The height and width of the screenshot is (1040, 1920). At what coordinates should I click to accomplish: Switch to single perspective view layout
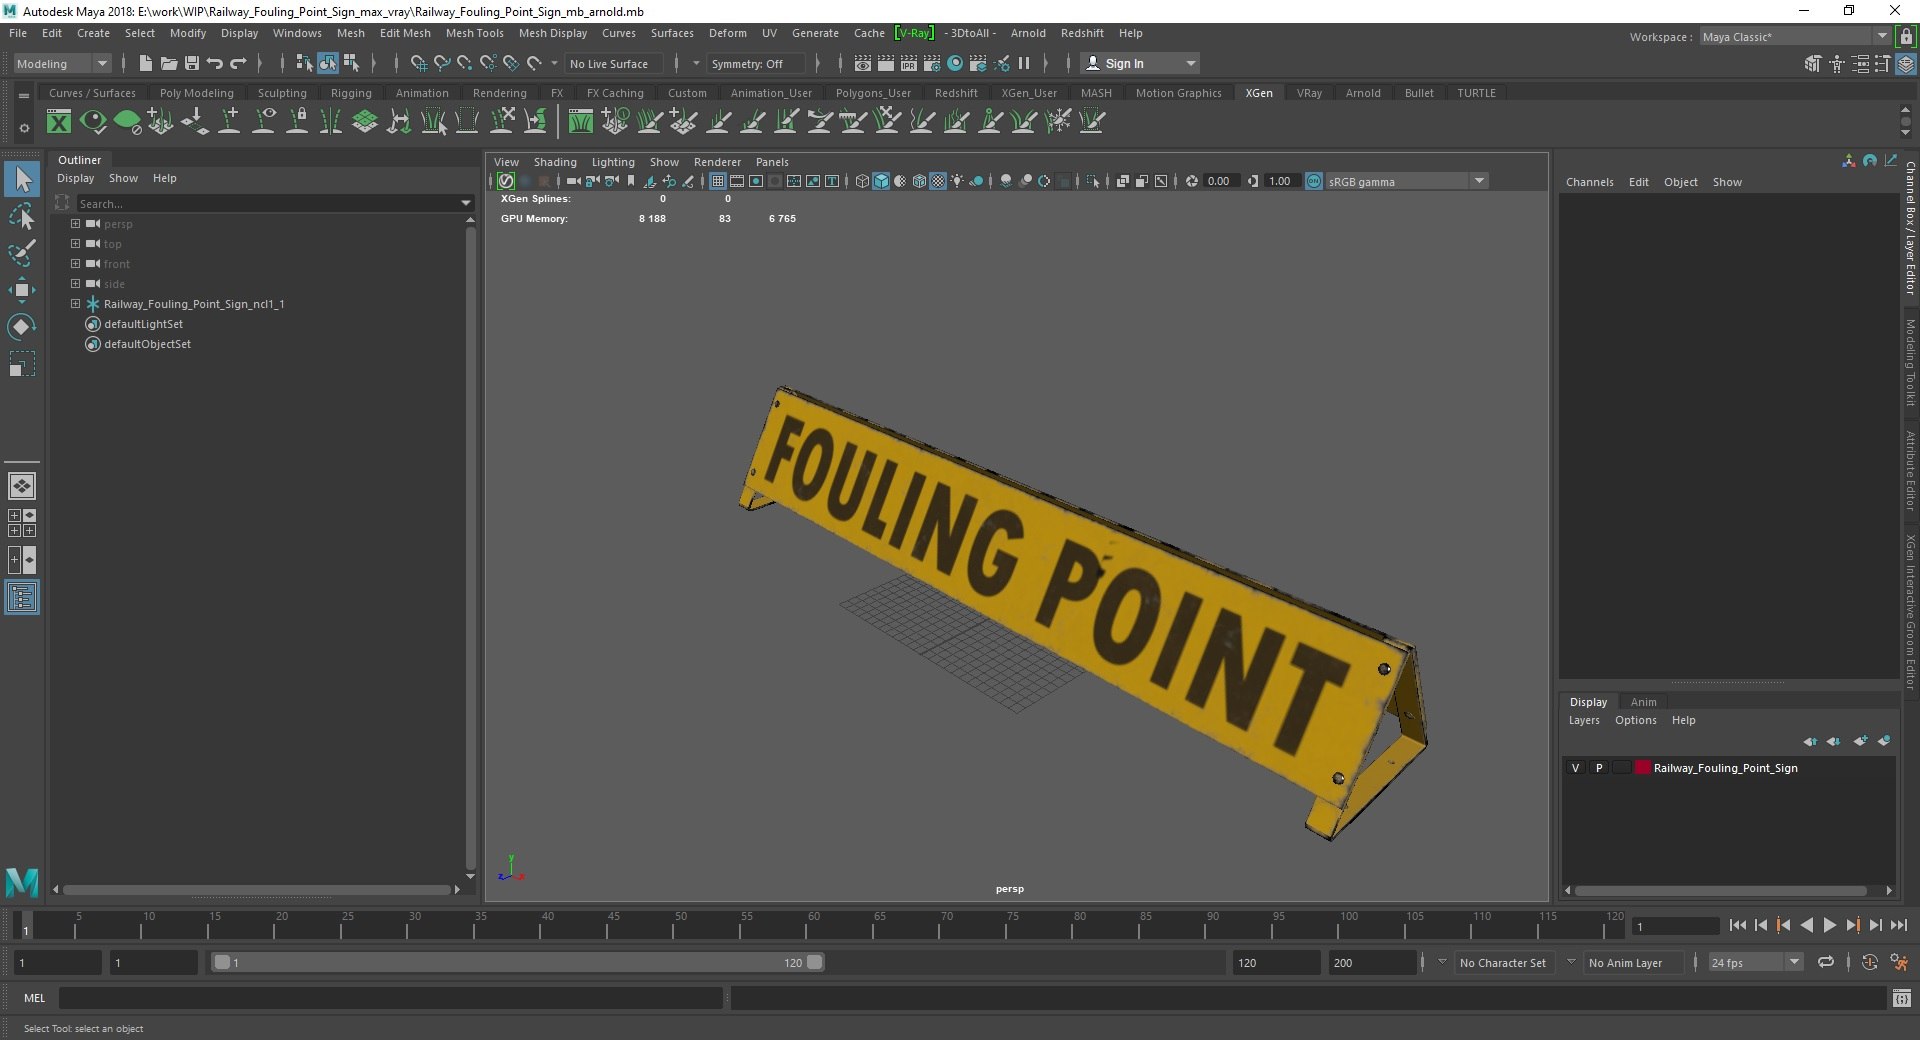(22, 486)
